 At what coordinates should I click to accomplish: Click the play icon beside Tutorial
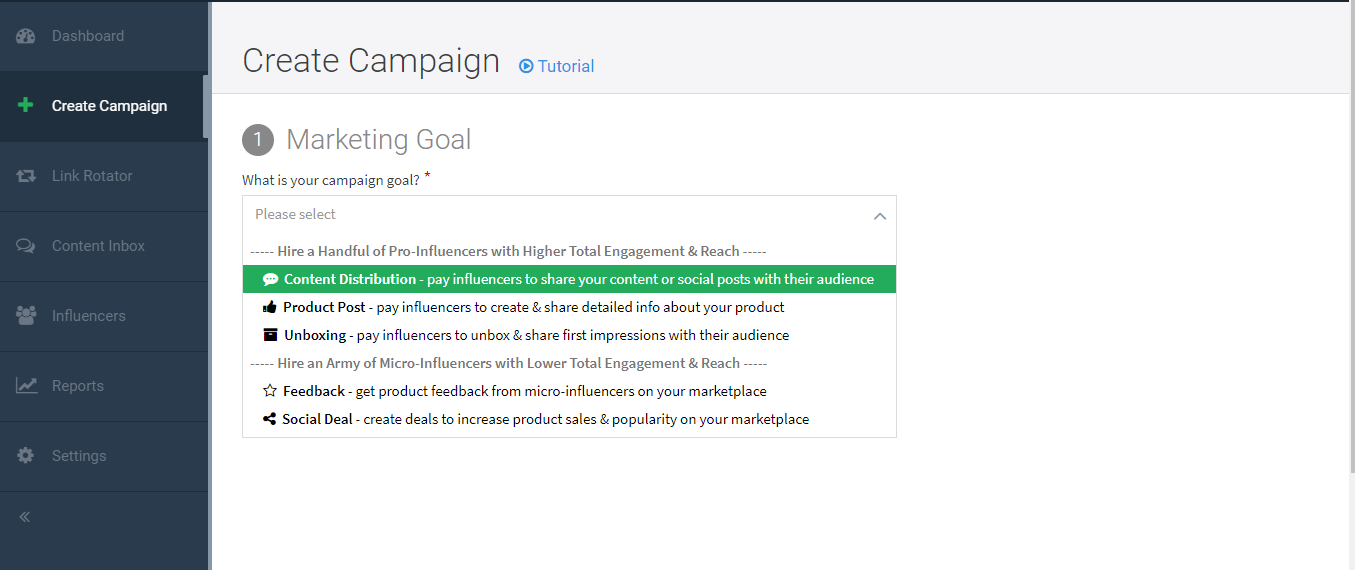coord(526,66)
